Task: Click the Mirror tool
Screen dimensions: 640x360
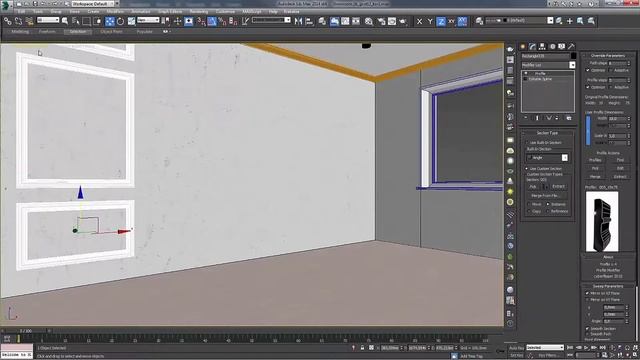Action: click(x=298, y=21)
